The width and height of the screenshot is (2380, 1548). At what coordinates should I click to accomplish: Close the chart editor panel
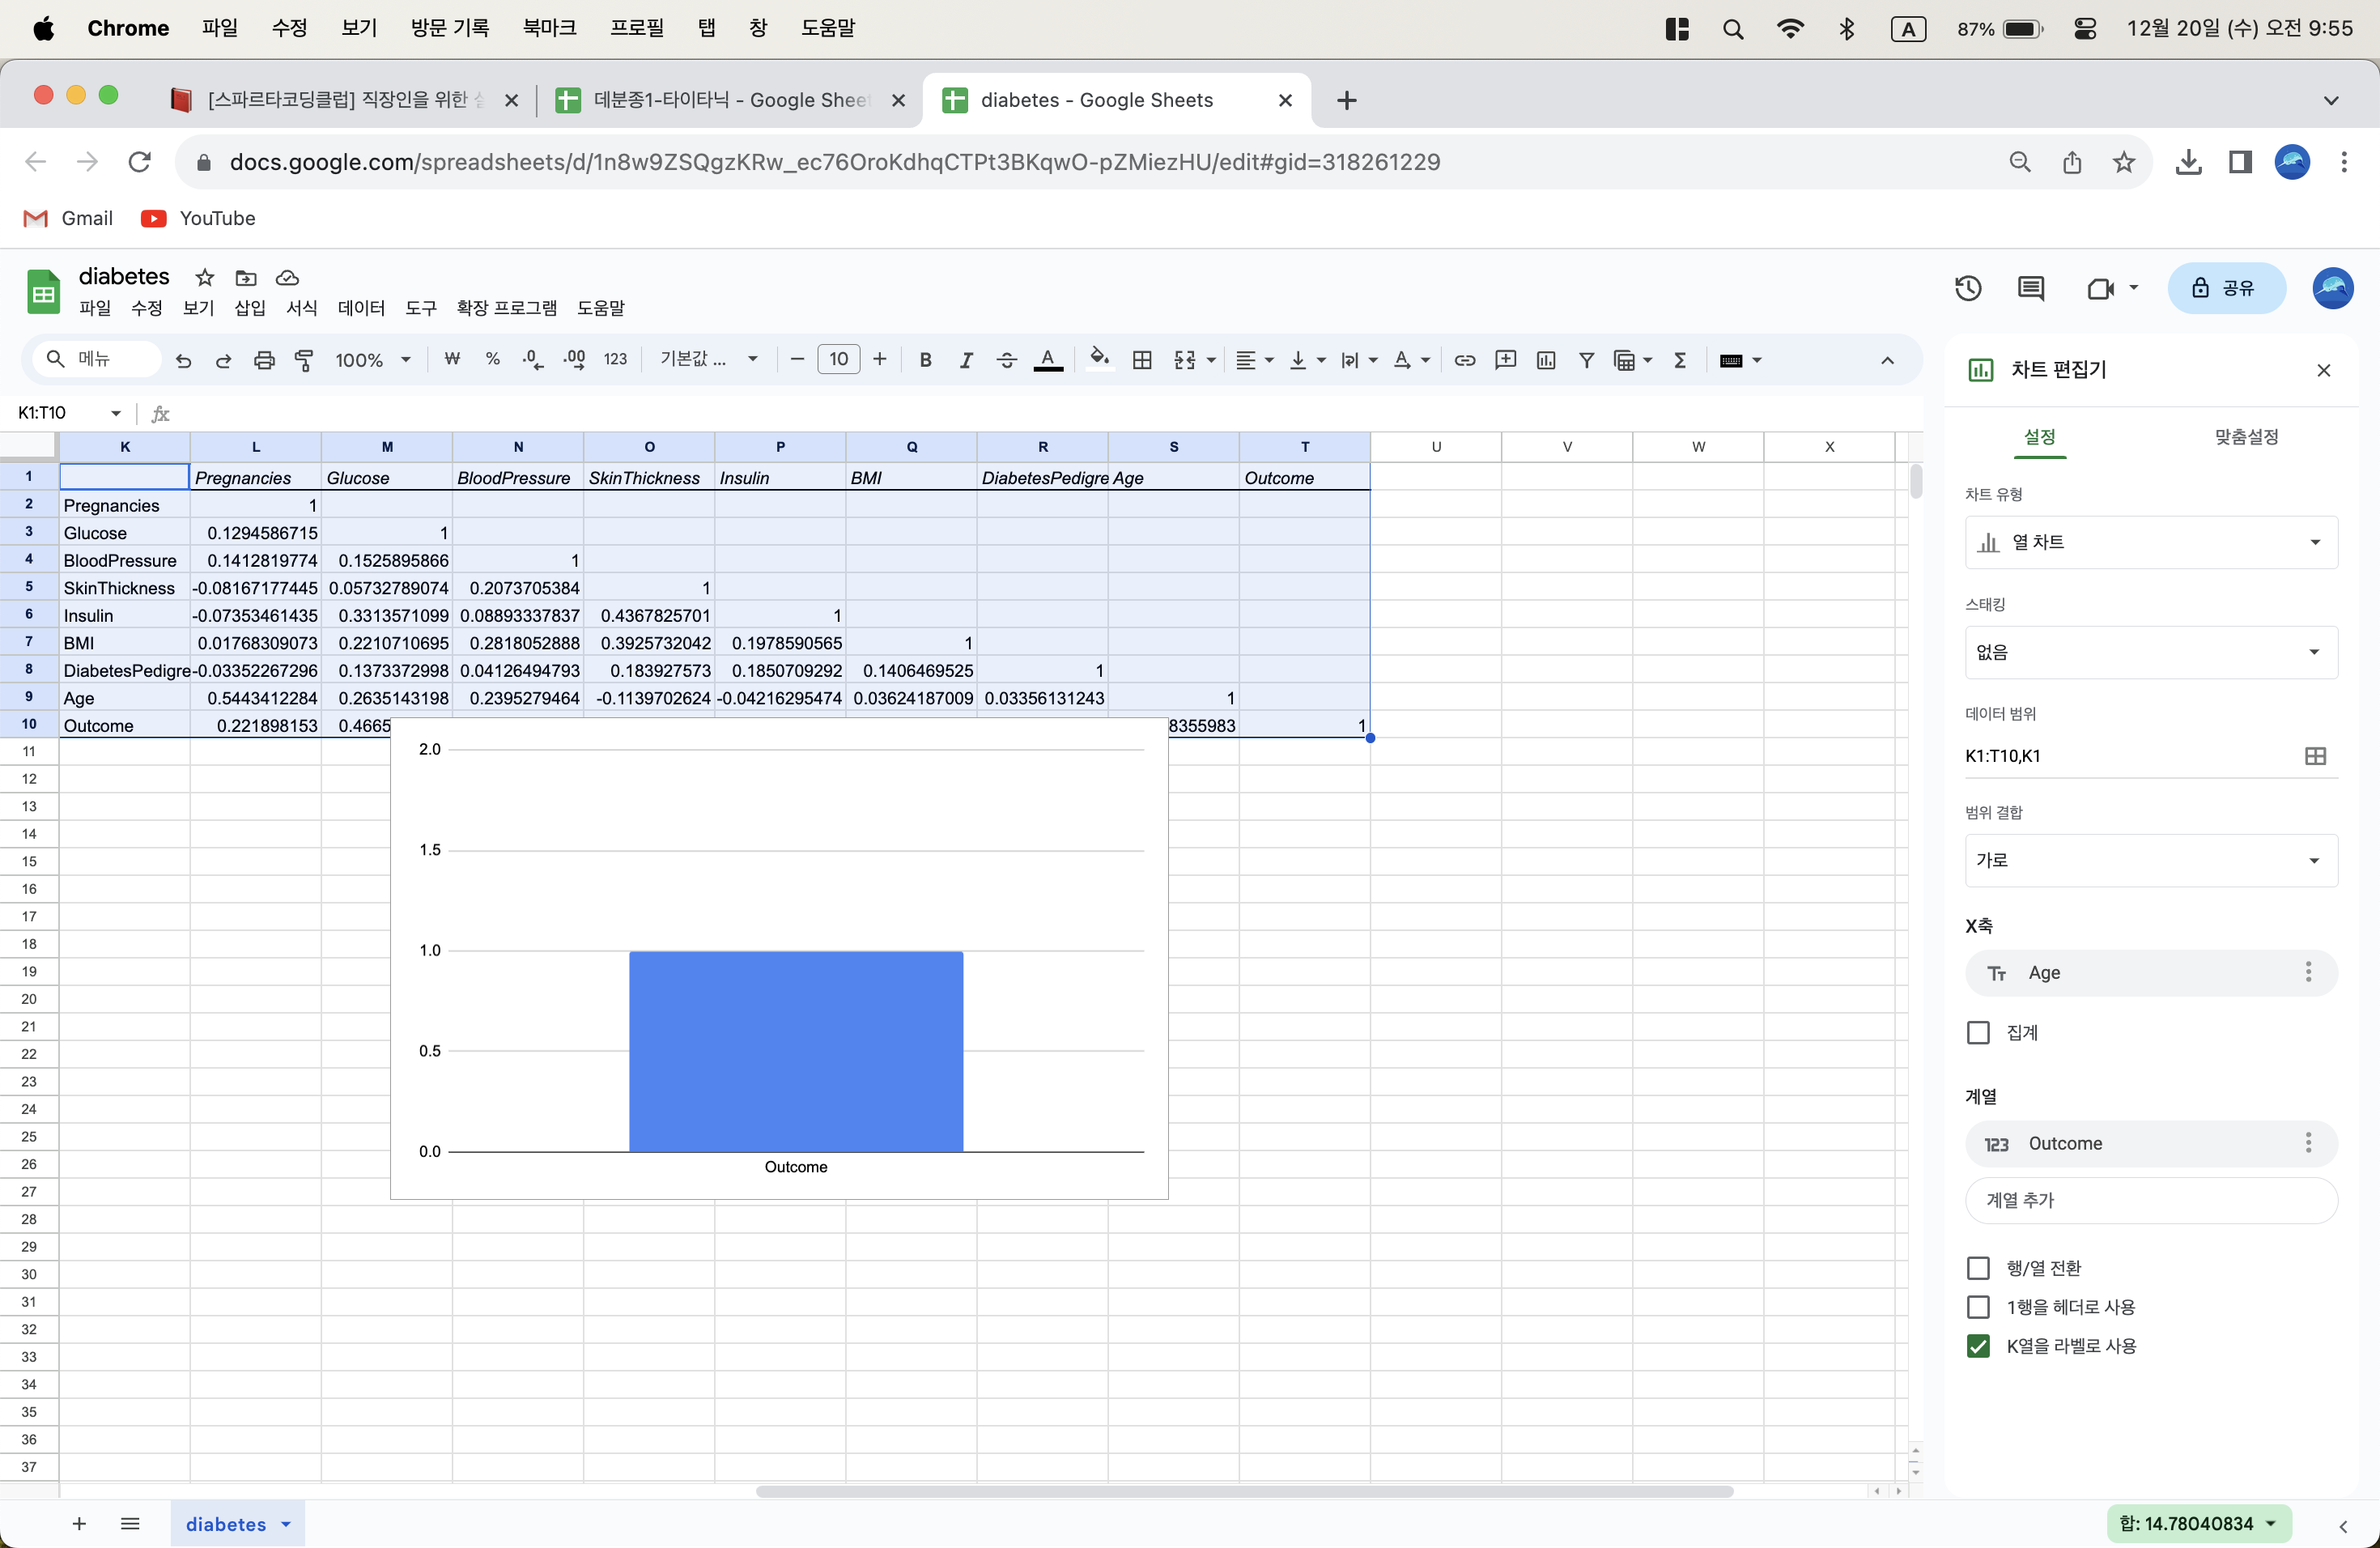[x=2323, y=371]
